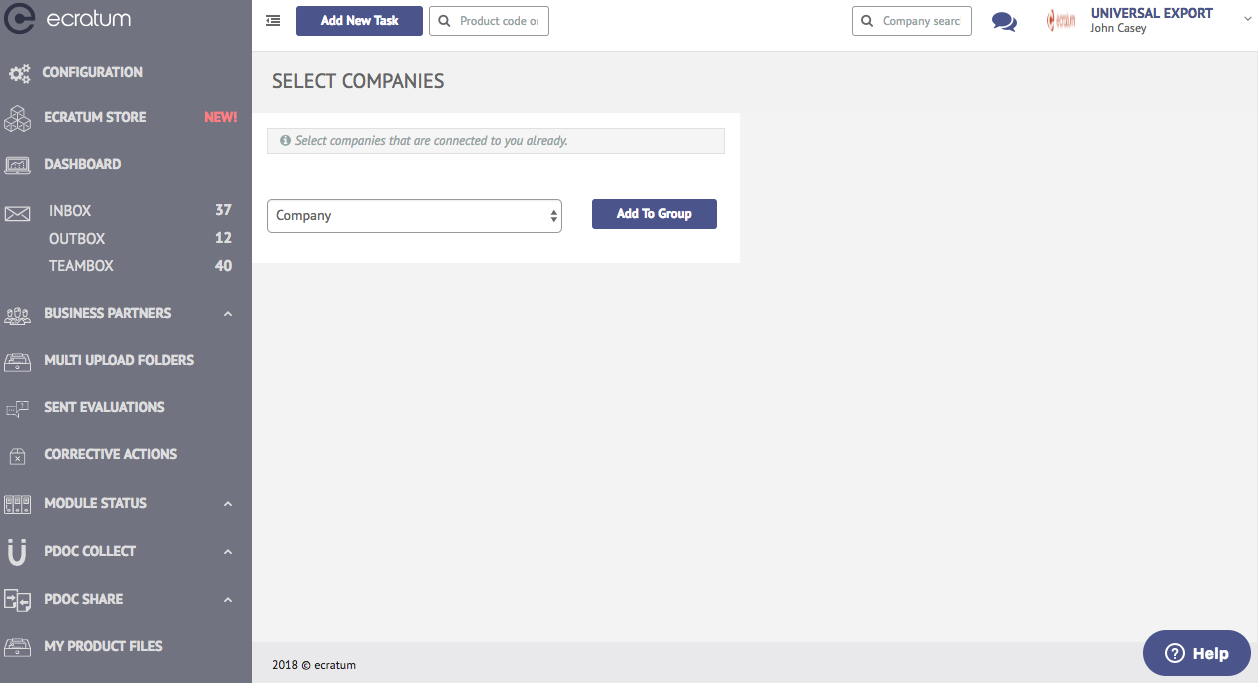Image resolution: width=1258 pixels, height=683 pixels.
Task: Open the Ecratum Store boxes icon
Action: coord(18,118)
